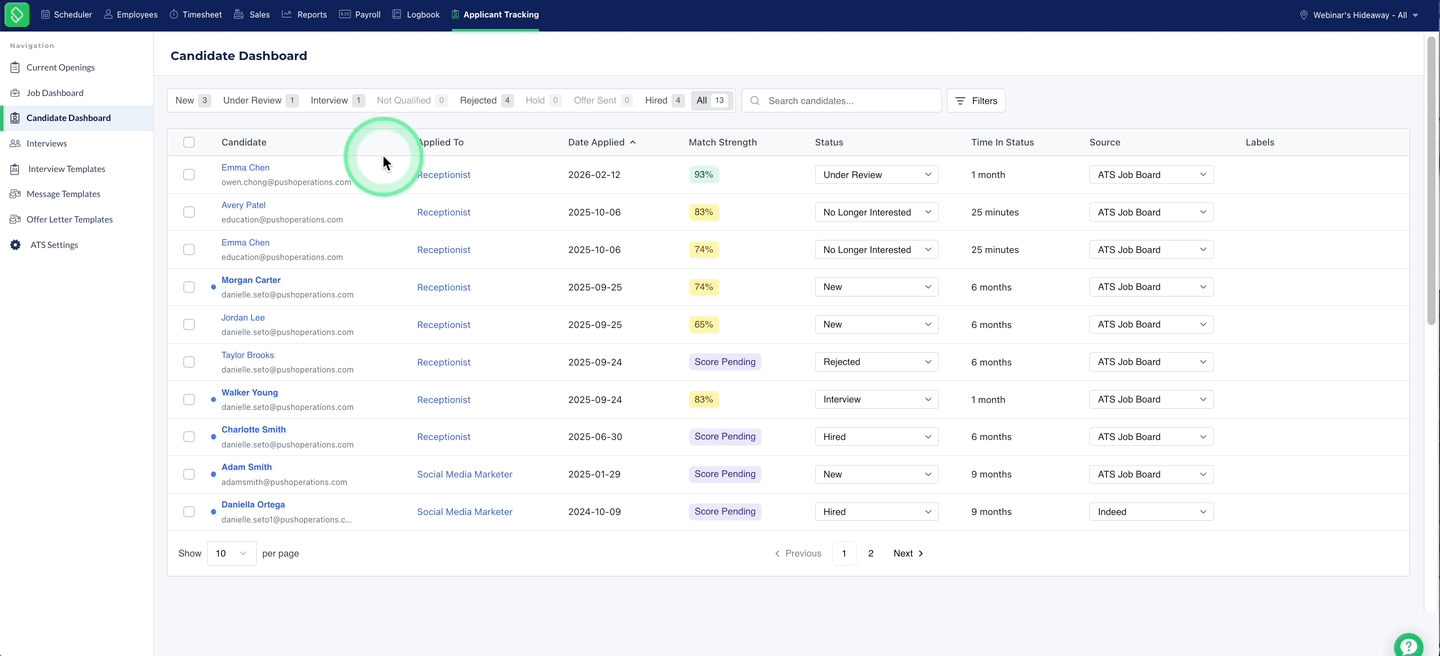Image resolution: width=1440 pixels, height=656 pixels.
Task: Click the Employees person icon
Action: click(108, 15)
